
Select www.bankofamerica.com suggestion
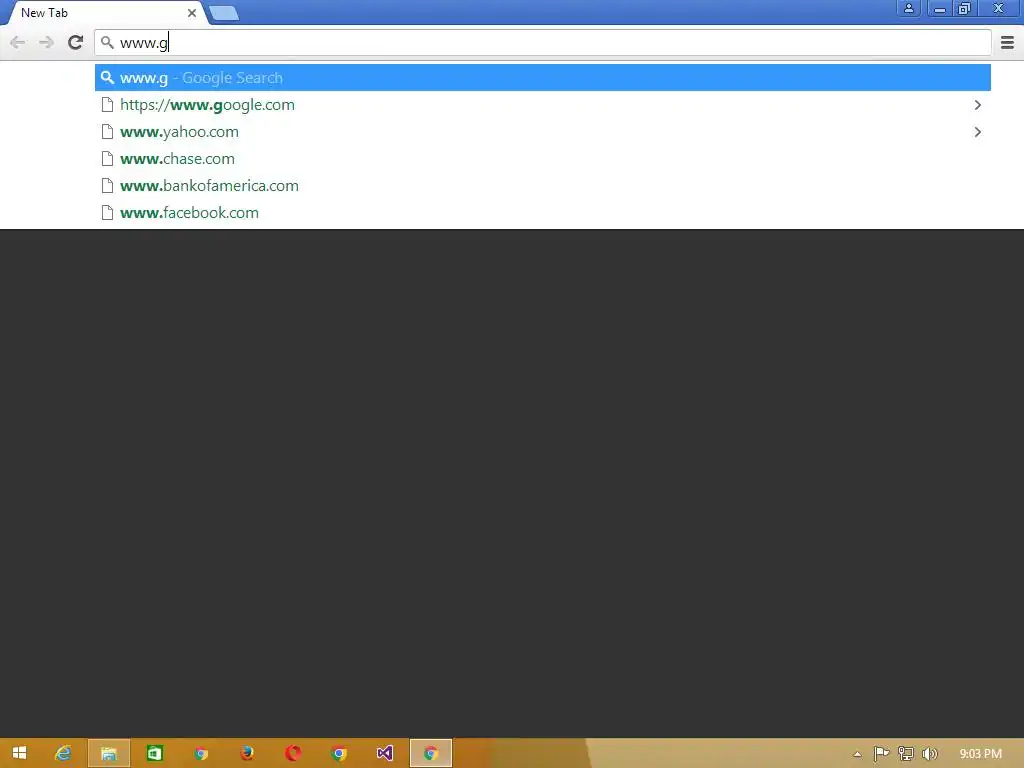click(543, 186)
